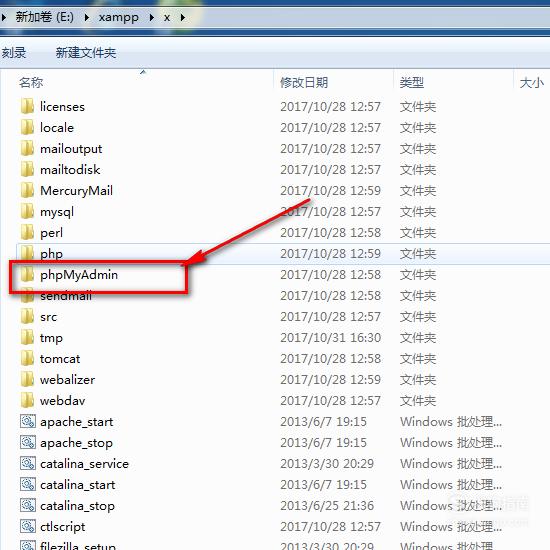
Task: Select the tomcat folder icon
Action: pos(27,358)
